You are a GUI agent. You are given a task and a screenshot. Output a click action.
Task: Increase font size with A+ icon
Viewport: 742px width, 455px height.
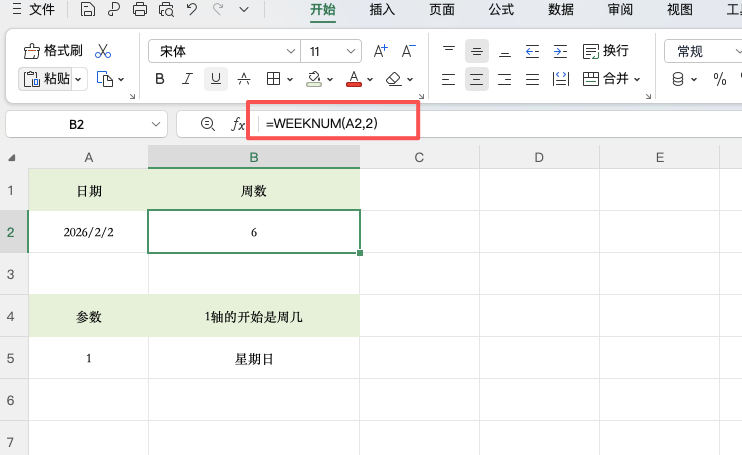tap(380, 51)
